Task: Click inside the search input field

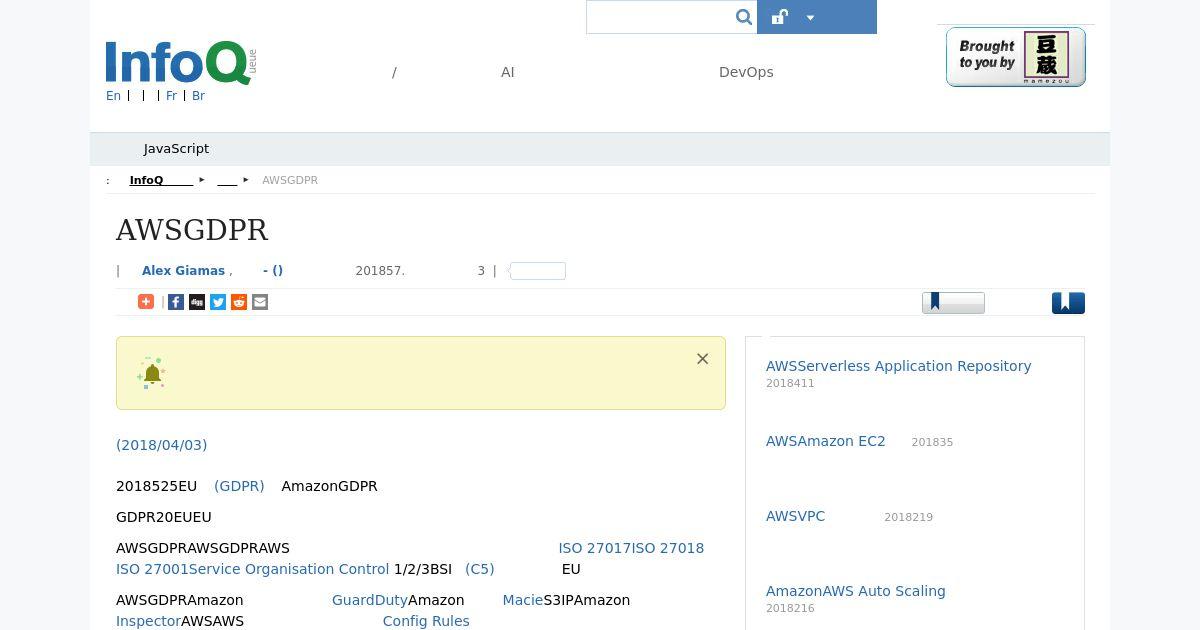Action: pos(660,17)
